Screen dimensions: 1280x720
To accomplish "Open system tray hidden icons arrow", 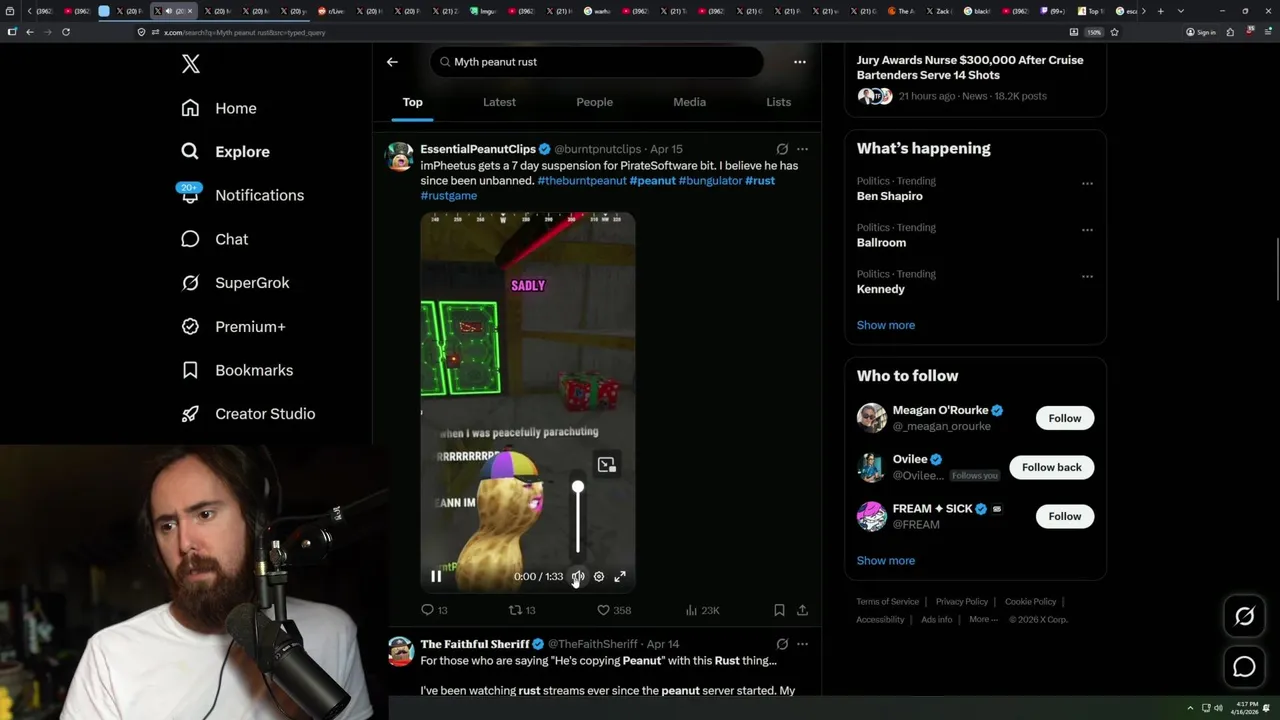I will click(x=1190, y=708).
